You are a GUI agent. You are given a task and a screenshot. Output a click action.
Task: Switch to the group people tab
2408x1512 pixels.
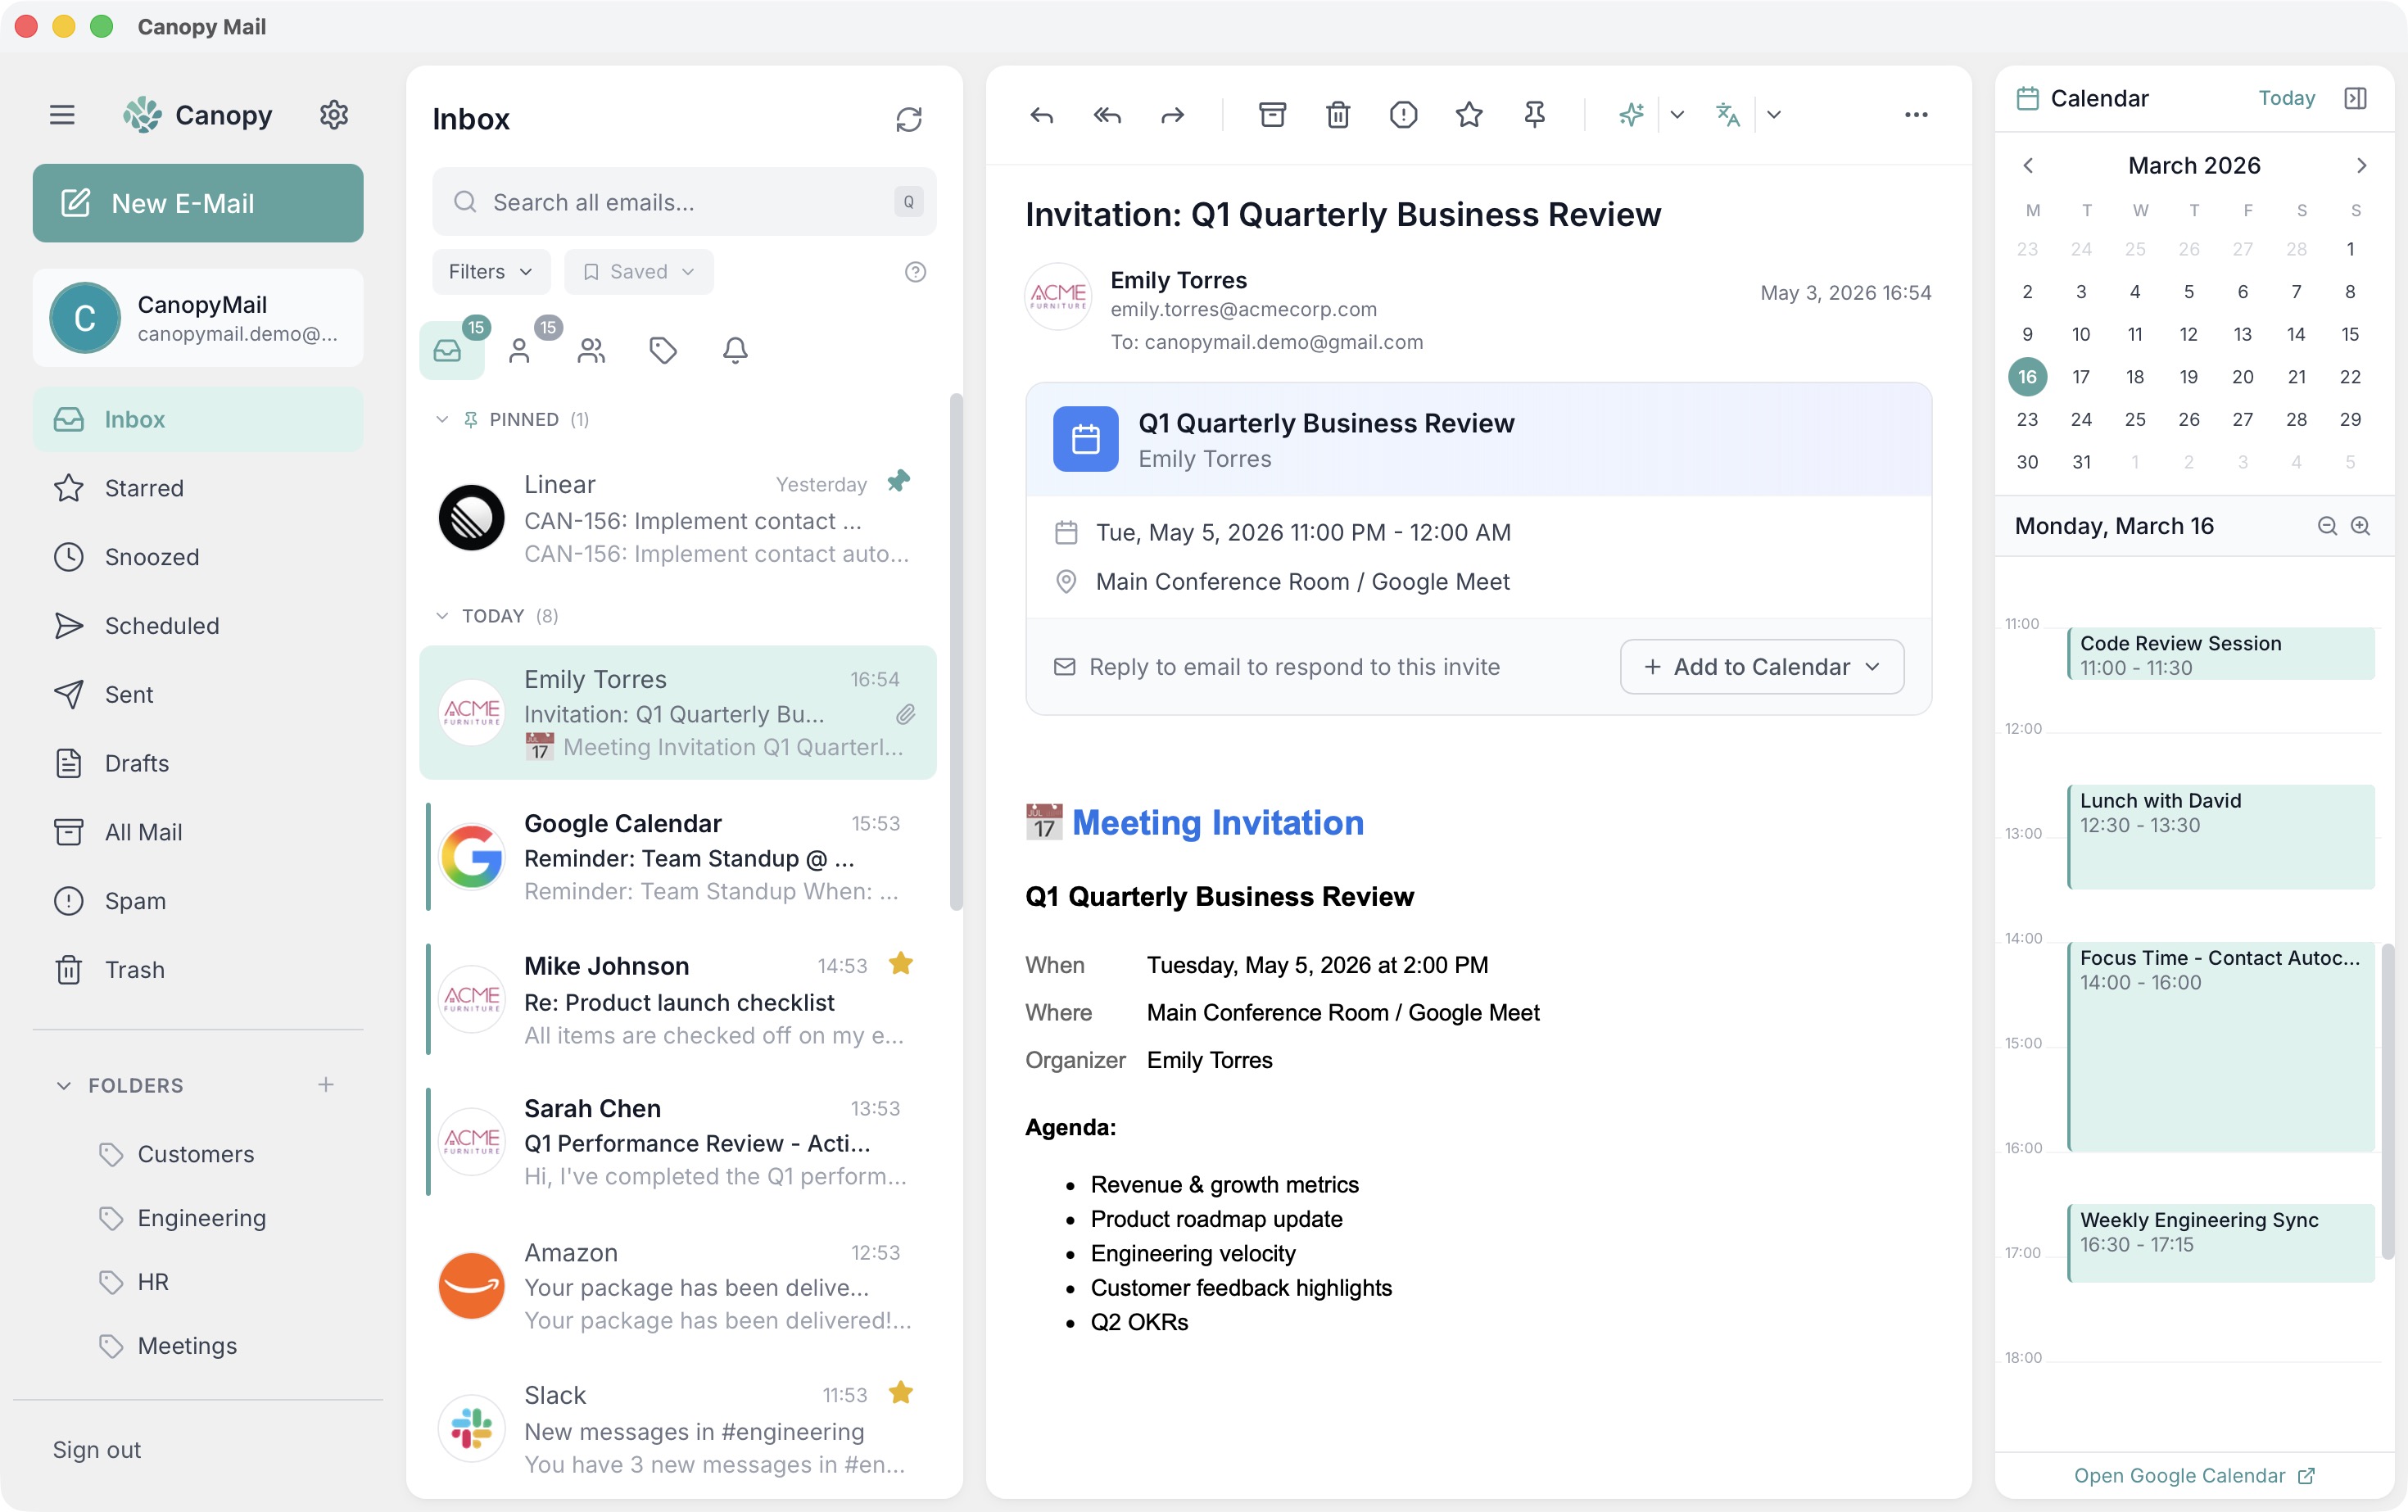591,350
